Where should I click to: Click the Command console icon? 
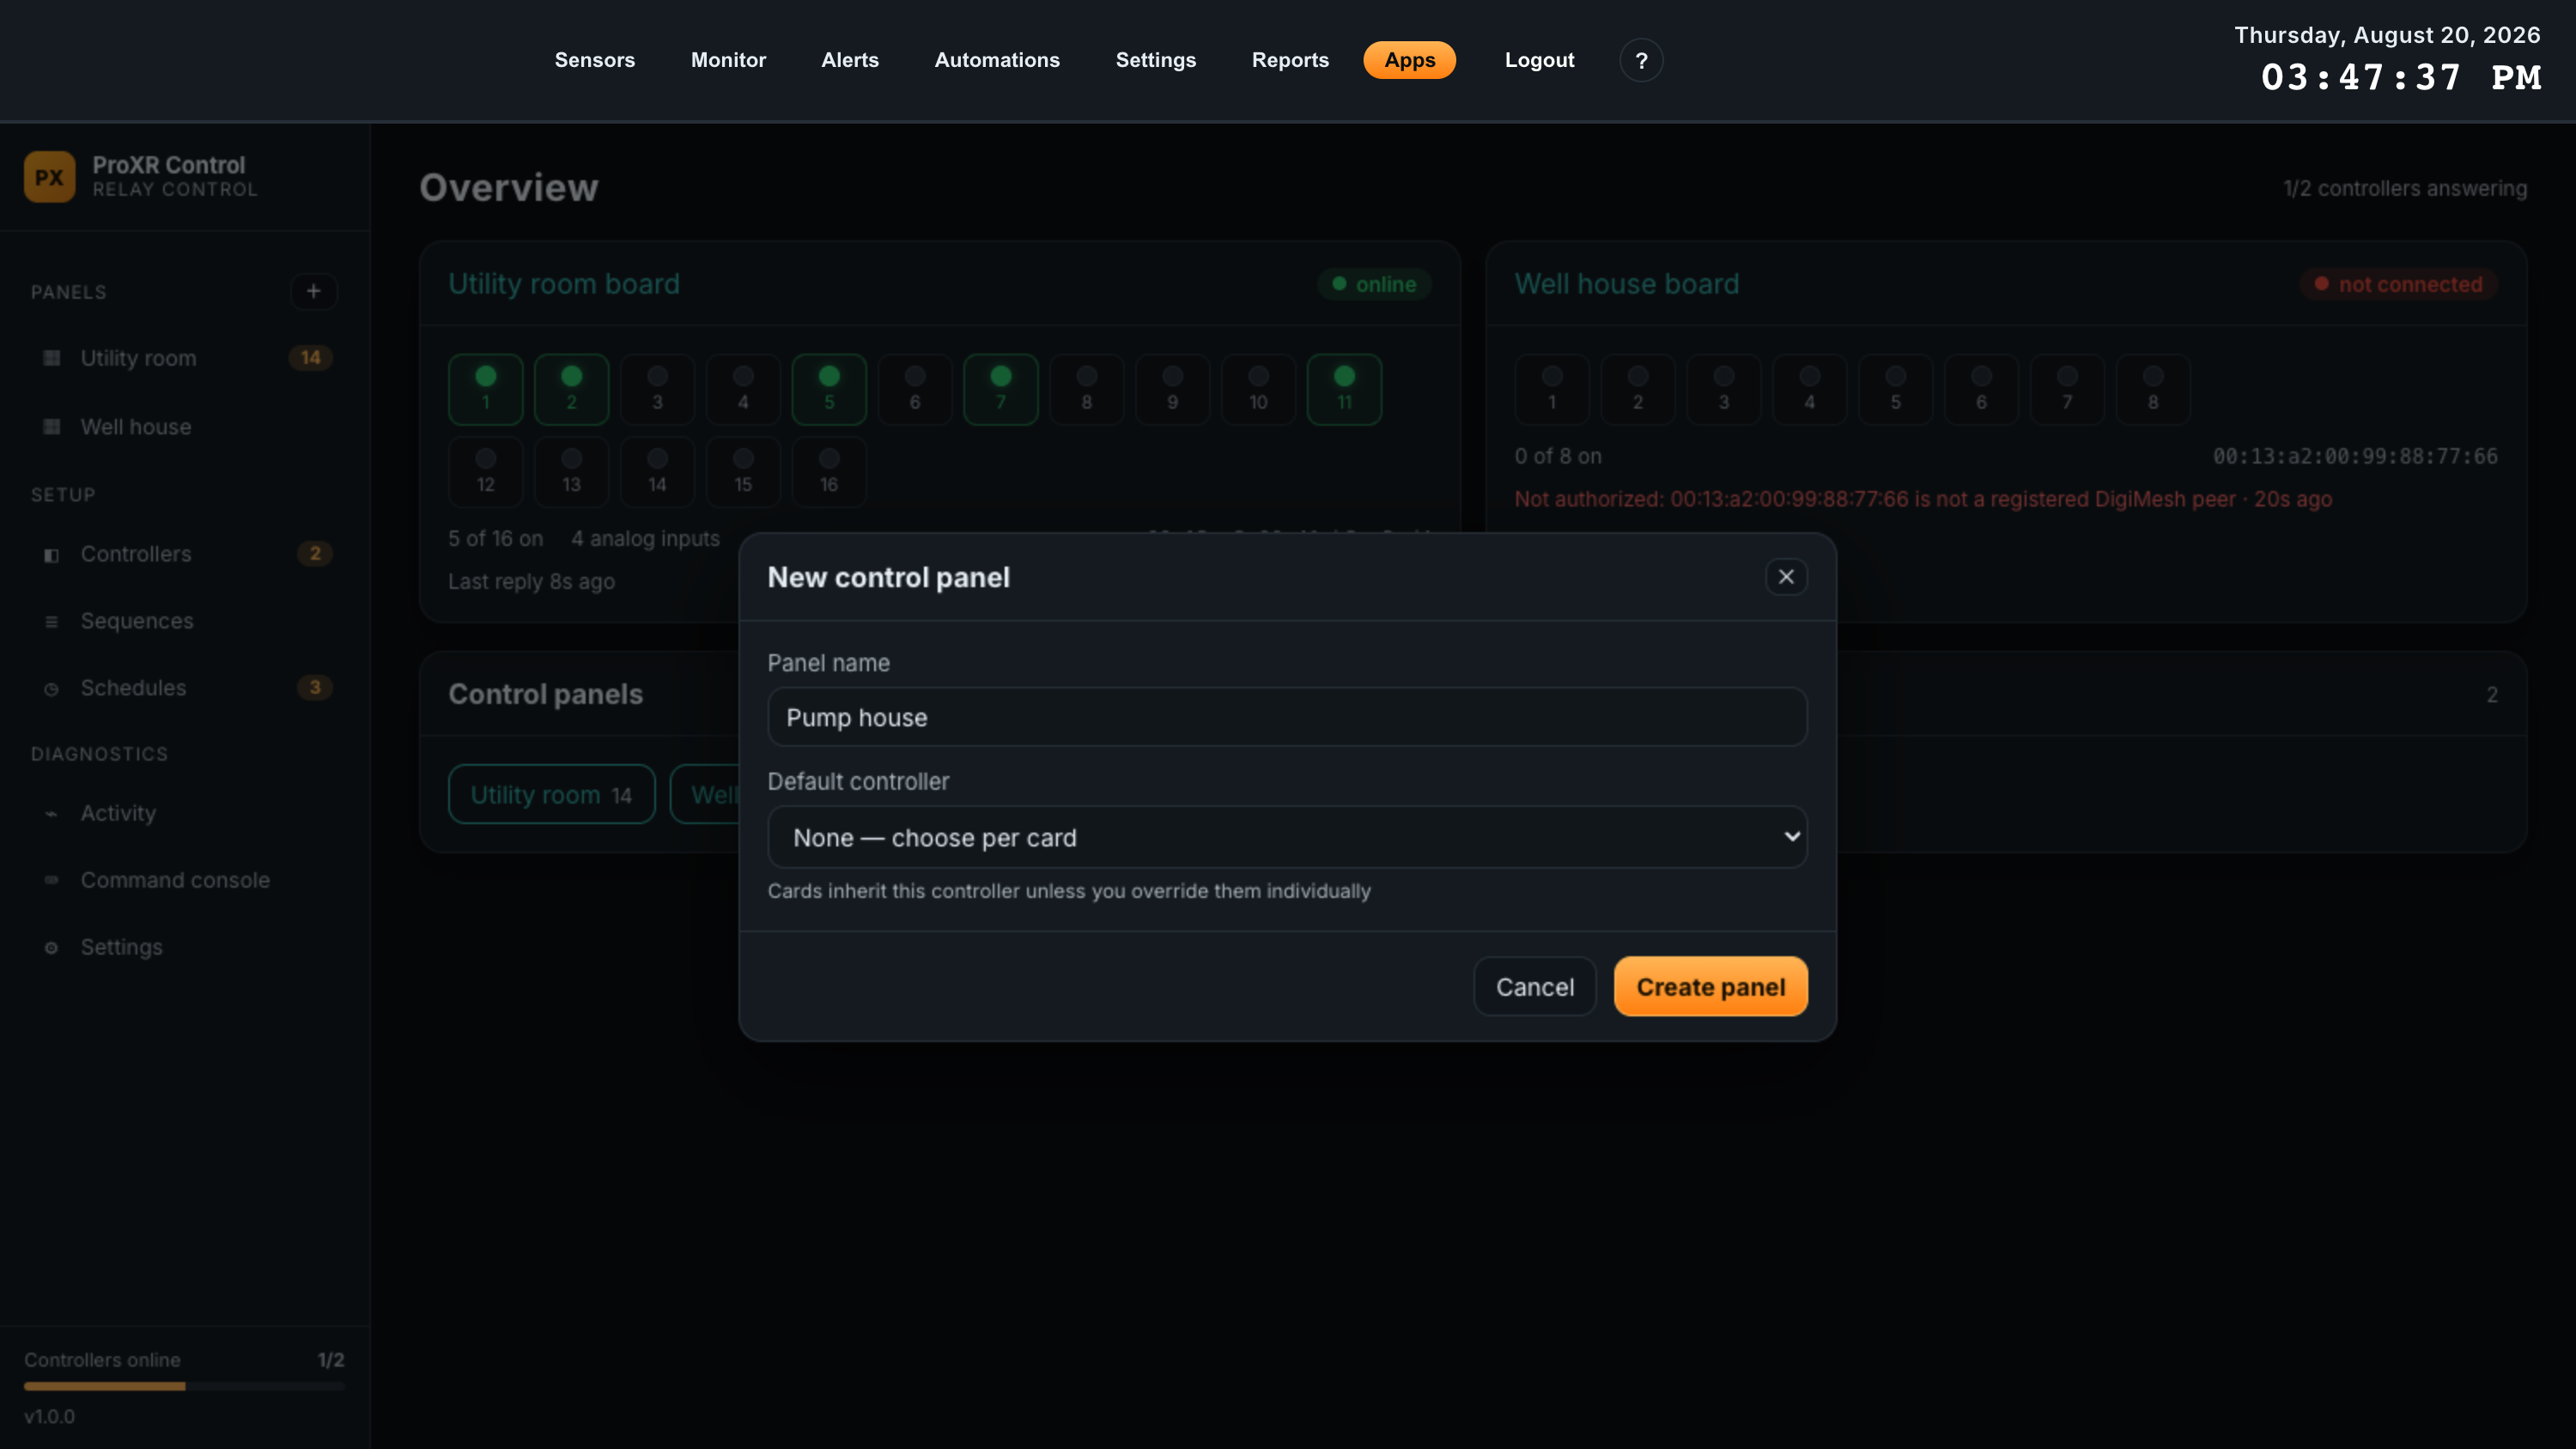tap(51, 880)
